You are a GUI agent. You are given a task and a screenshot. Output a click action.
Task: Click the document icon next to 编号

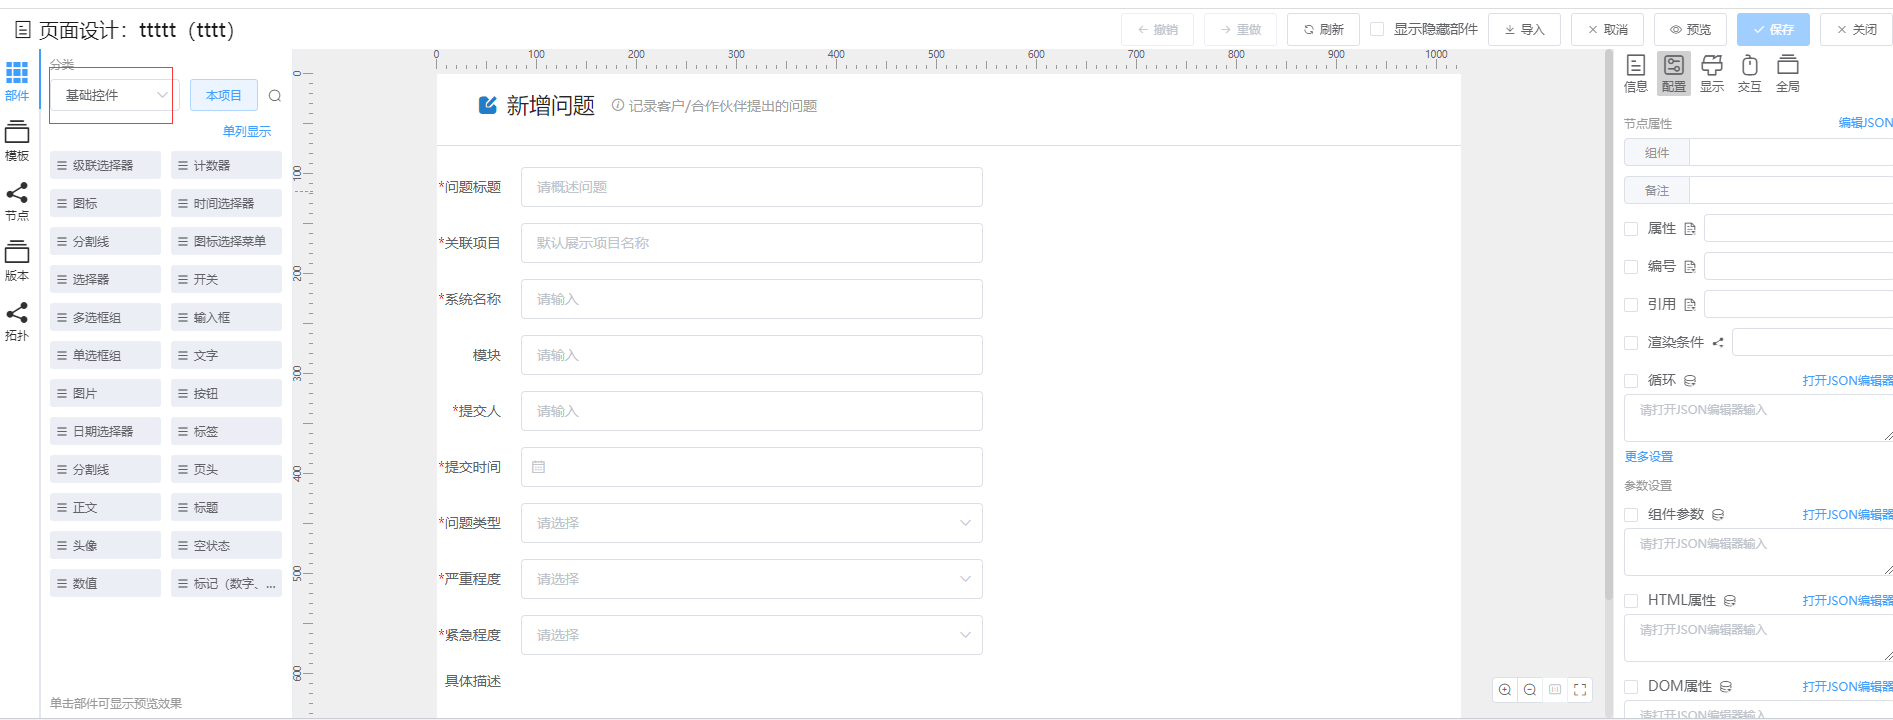click(x=1690, y=267)
